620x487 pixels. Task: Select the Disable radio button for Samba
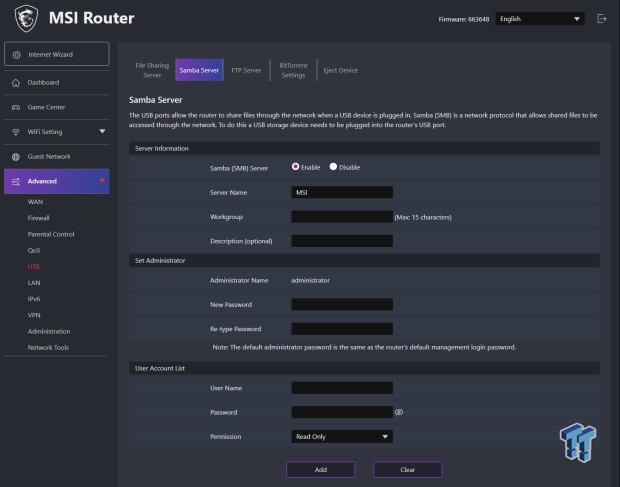(x=333, y=166)
